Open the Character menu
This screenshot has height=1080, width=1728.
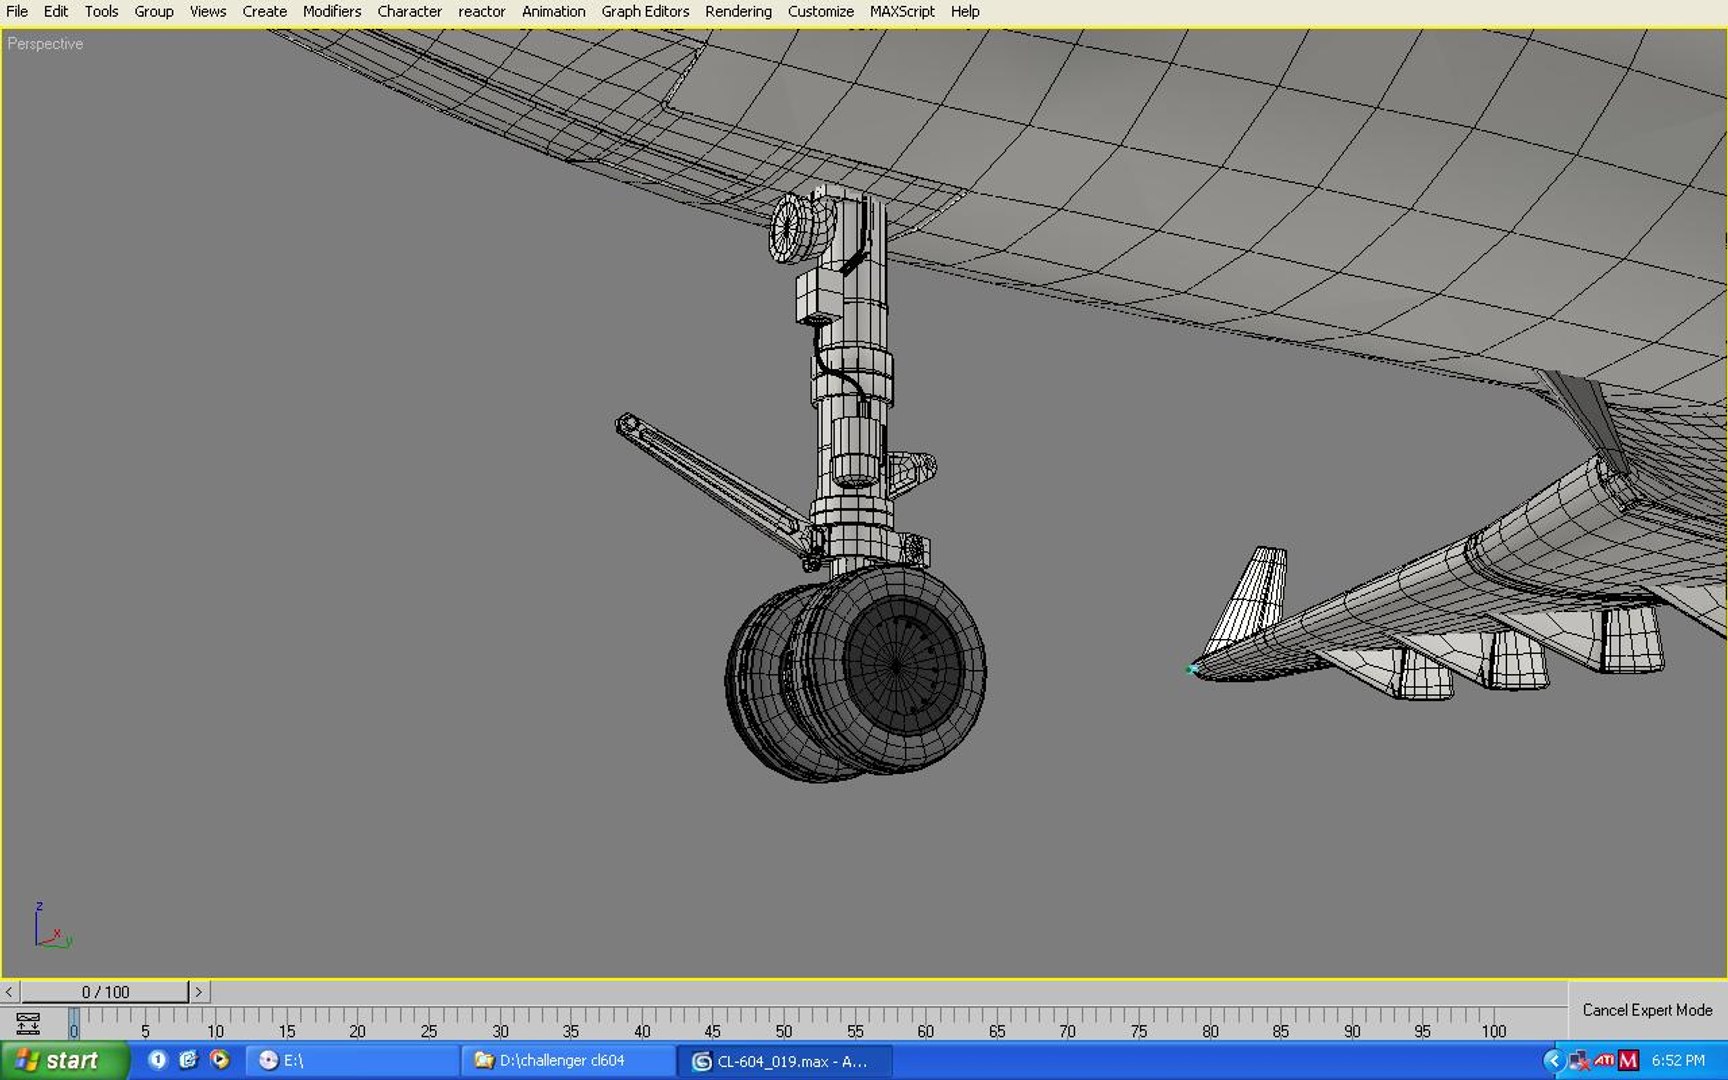click(x=409, y=11)
